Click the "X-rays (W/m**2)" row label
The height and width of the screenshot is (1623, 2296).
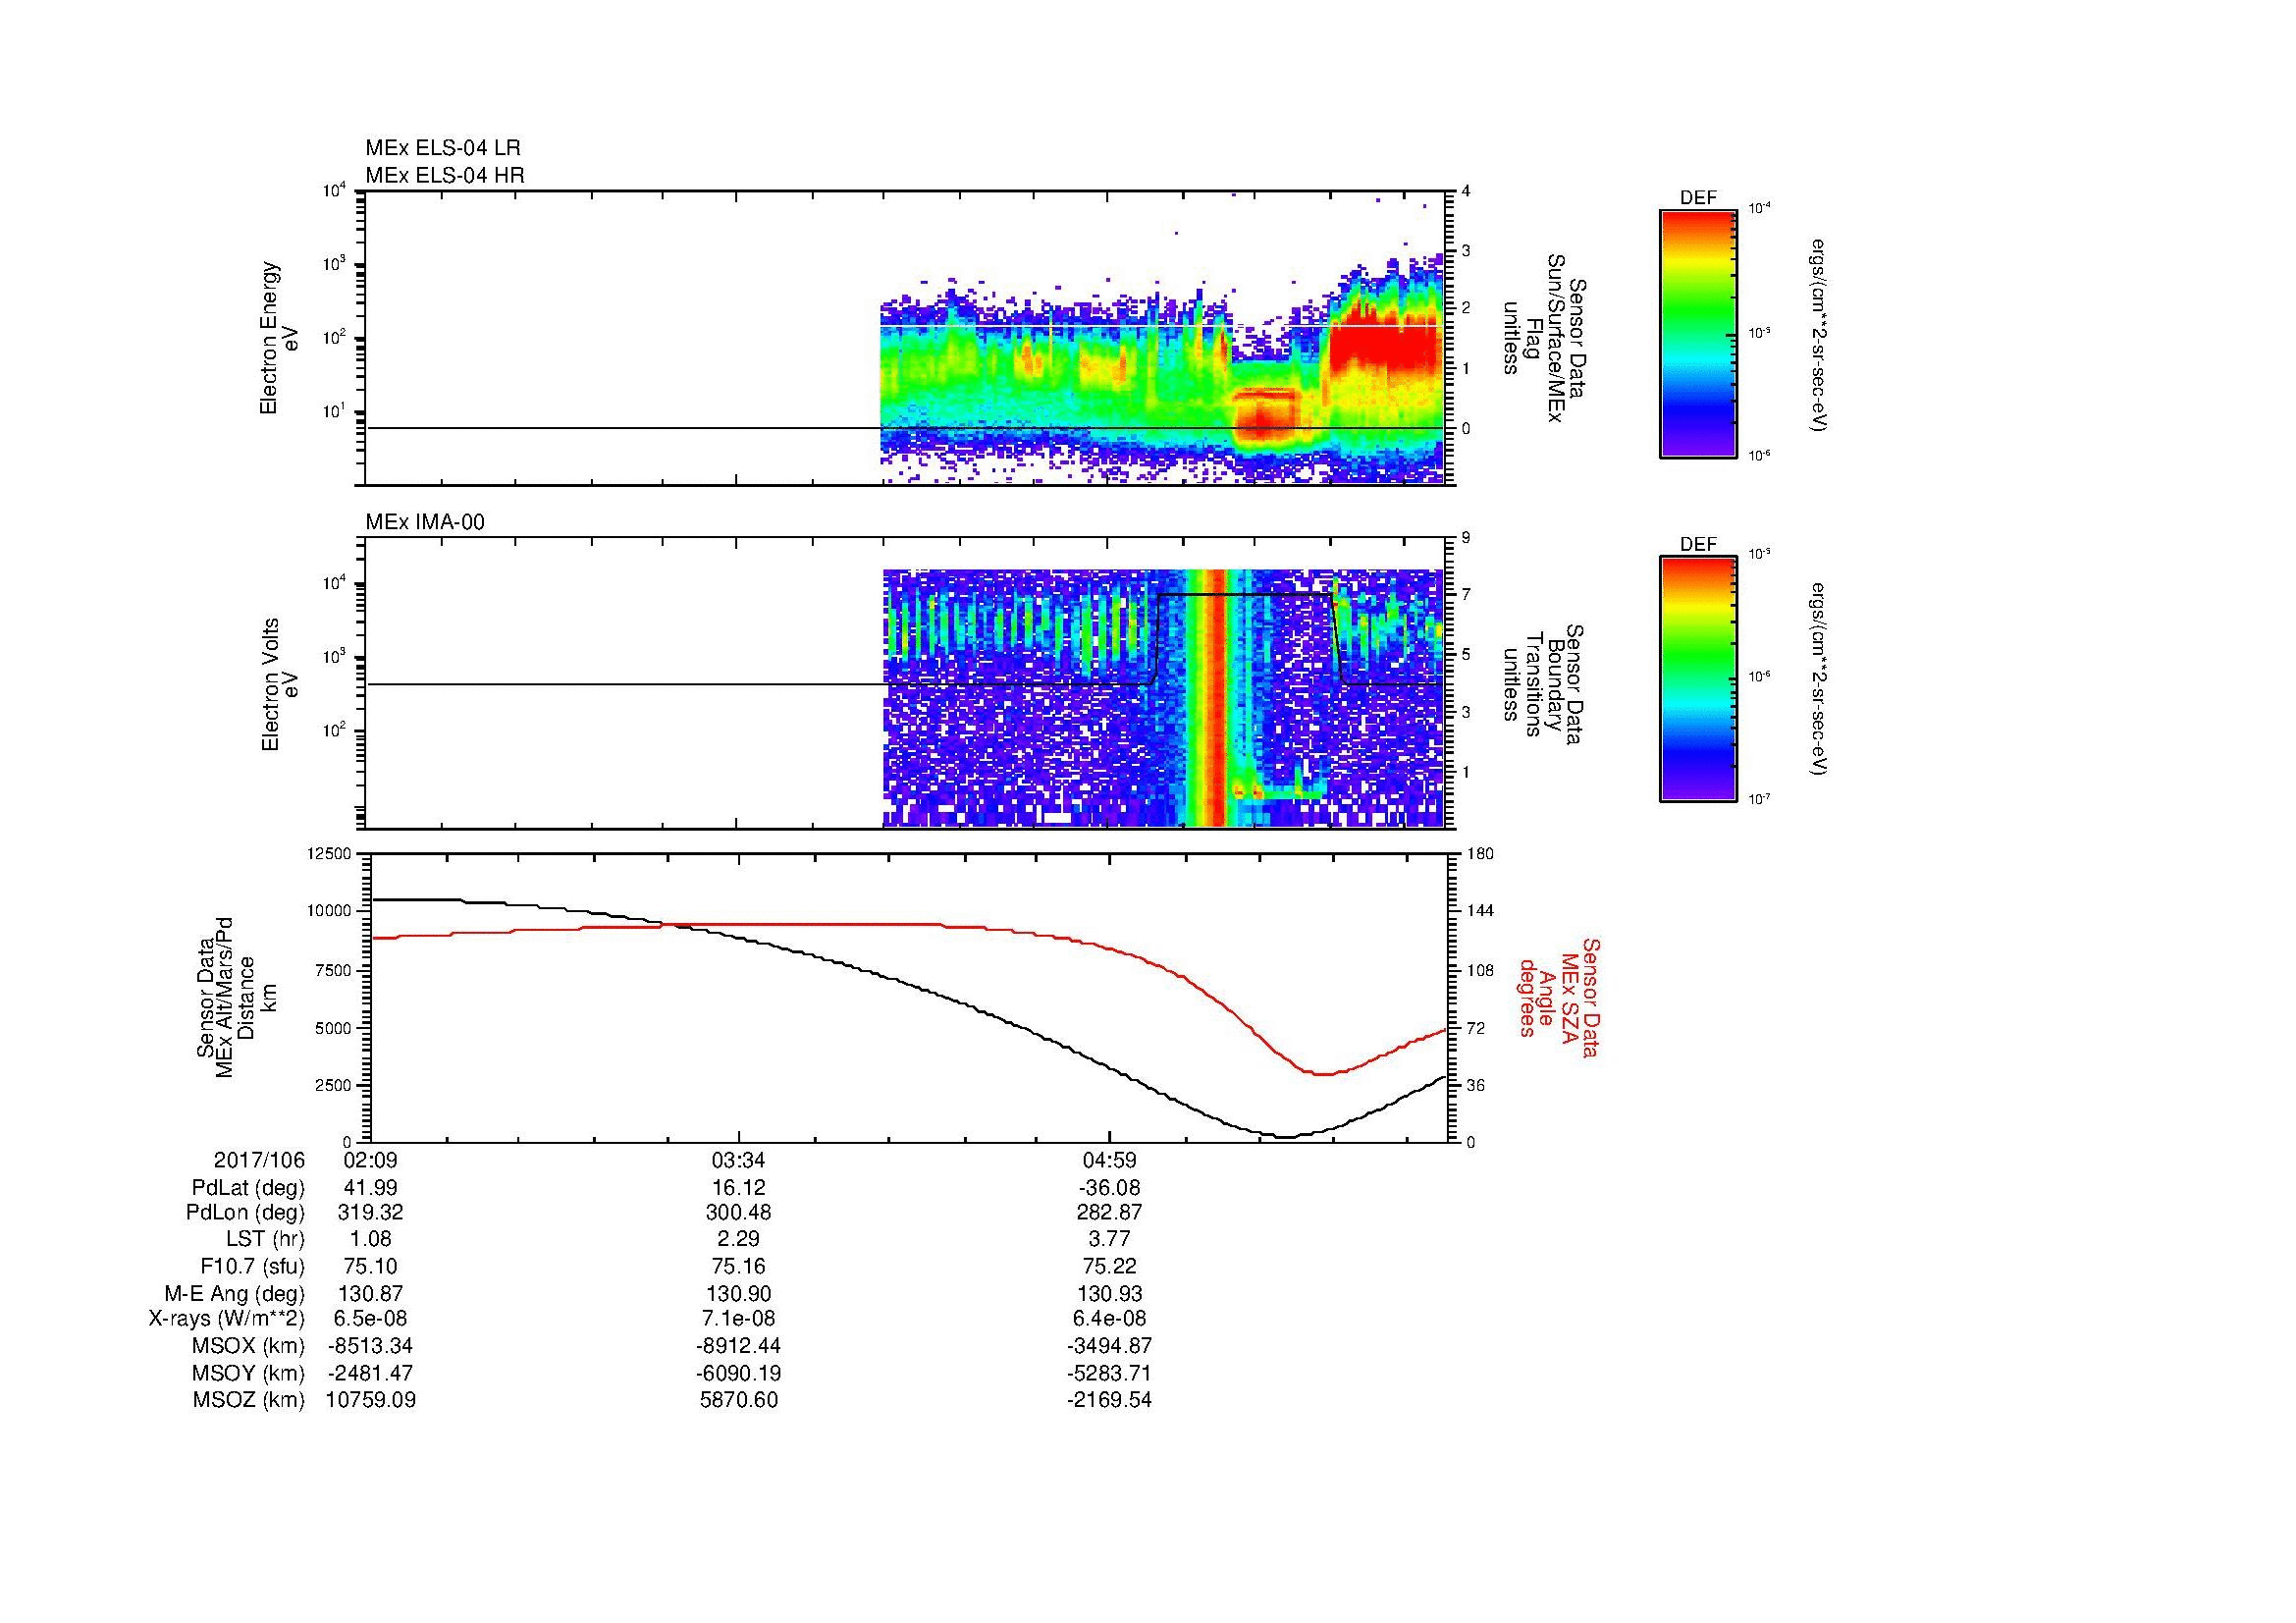[227, 1319]
